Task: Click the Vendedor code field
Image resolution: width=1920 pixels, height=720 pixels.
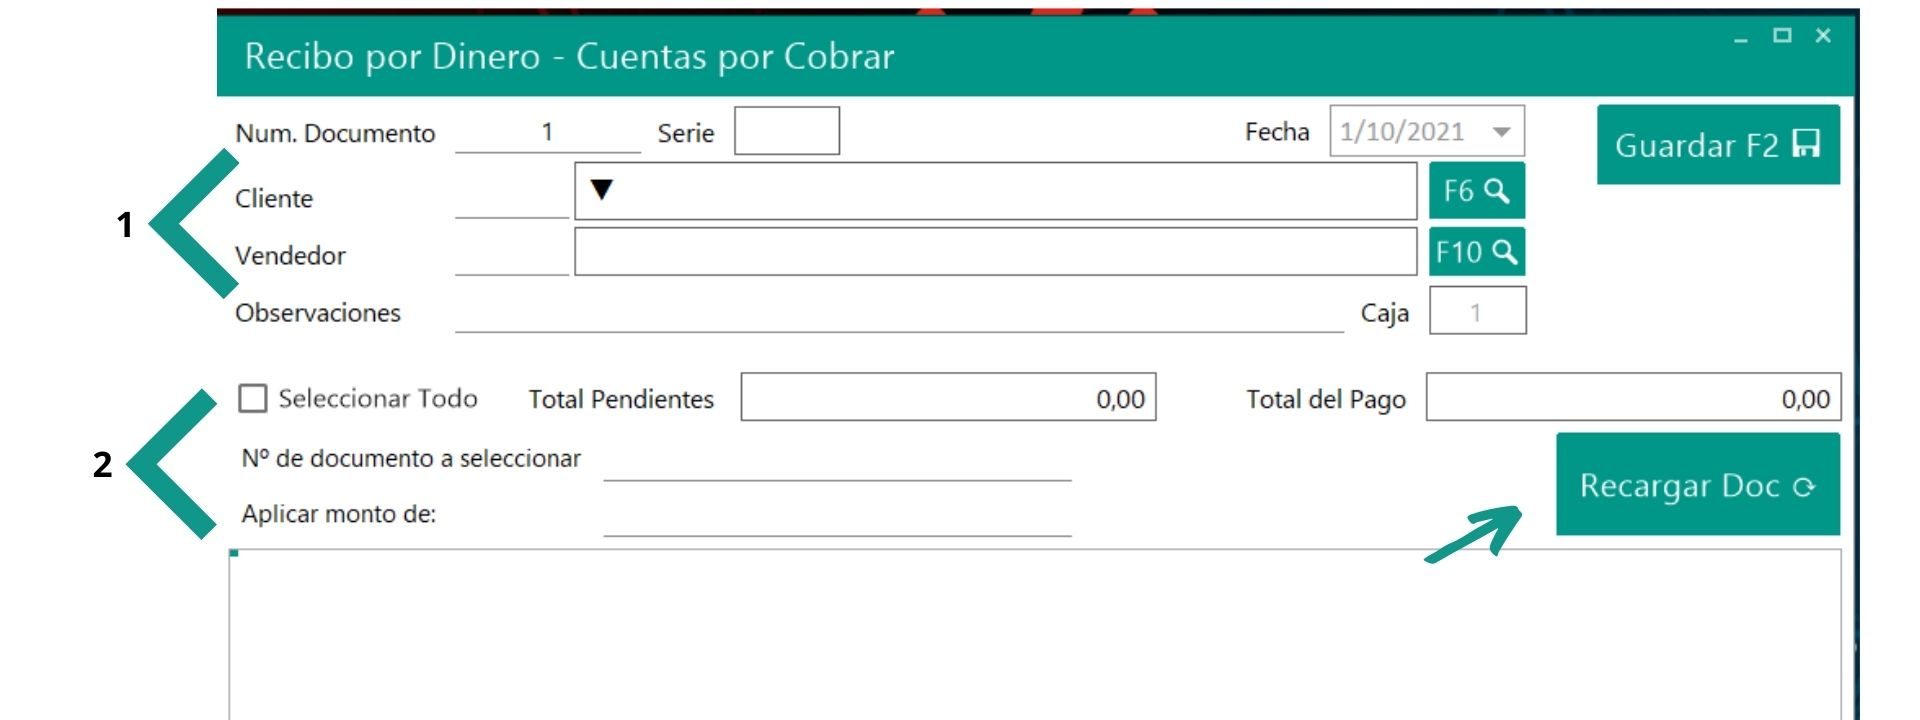Action: click(x=511, y=255)
